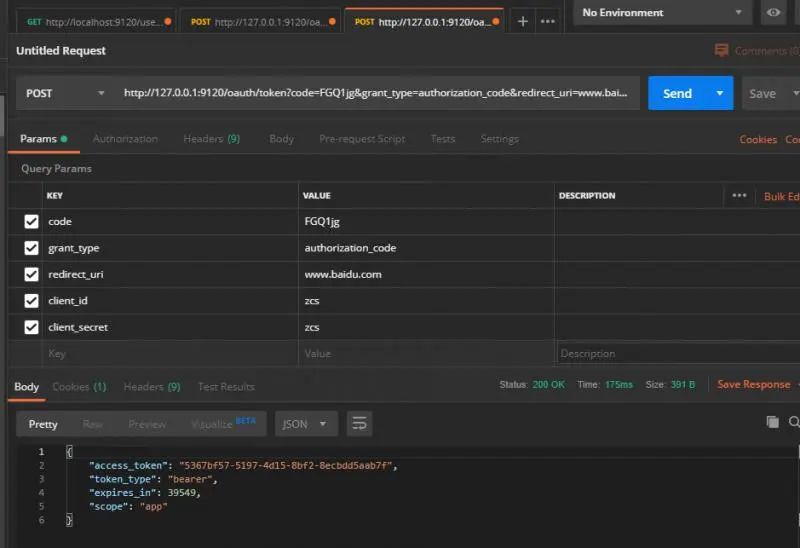Click the Untitled Request title
800x548 pixels.
(x=61, y=51)
